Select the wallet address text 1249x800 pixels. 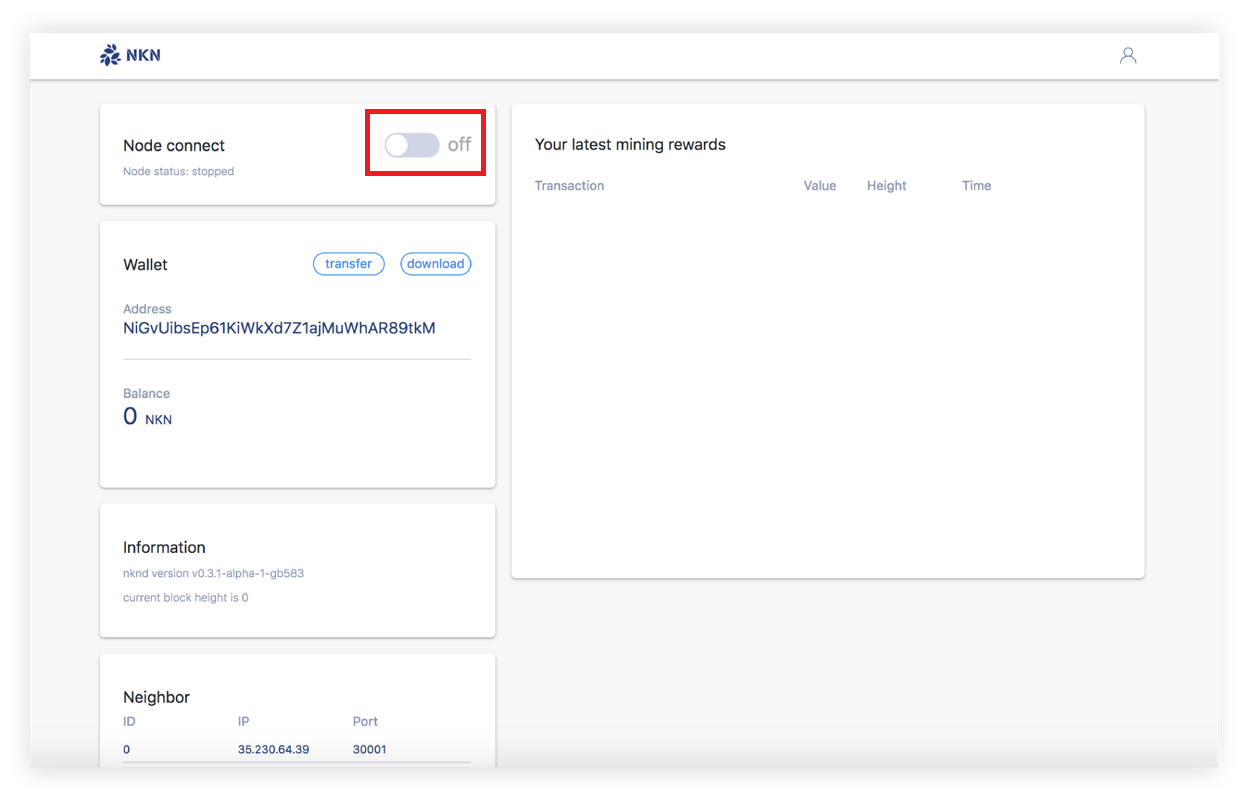pyautogui.click(x=279, y=328)
